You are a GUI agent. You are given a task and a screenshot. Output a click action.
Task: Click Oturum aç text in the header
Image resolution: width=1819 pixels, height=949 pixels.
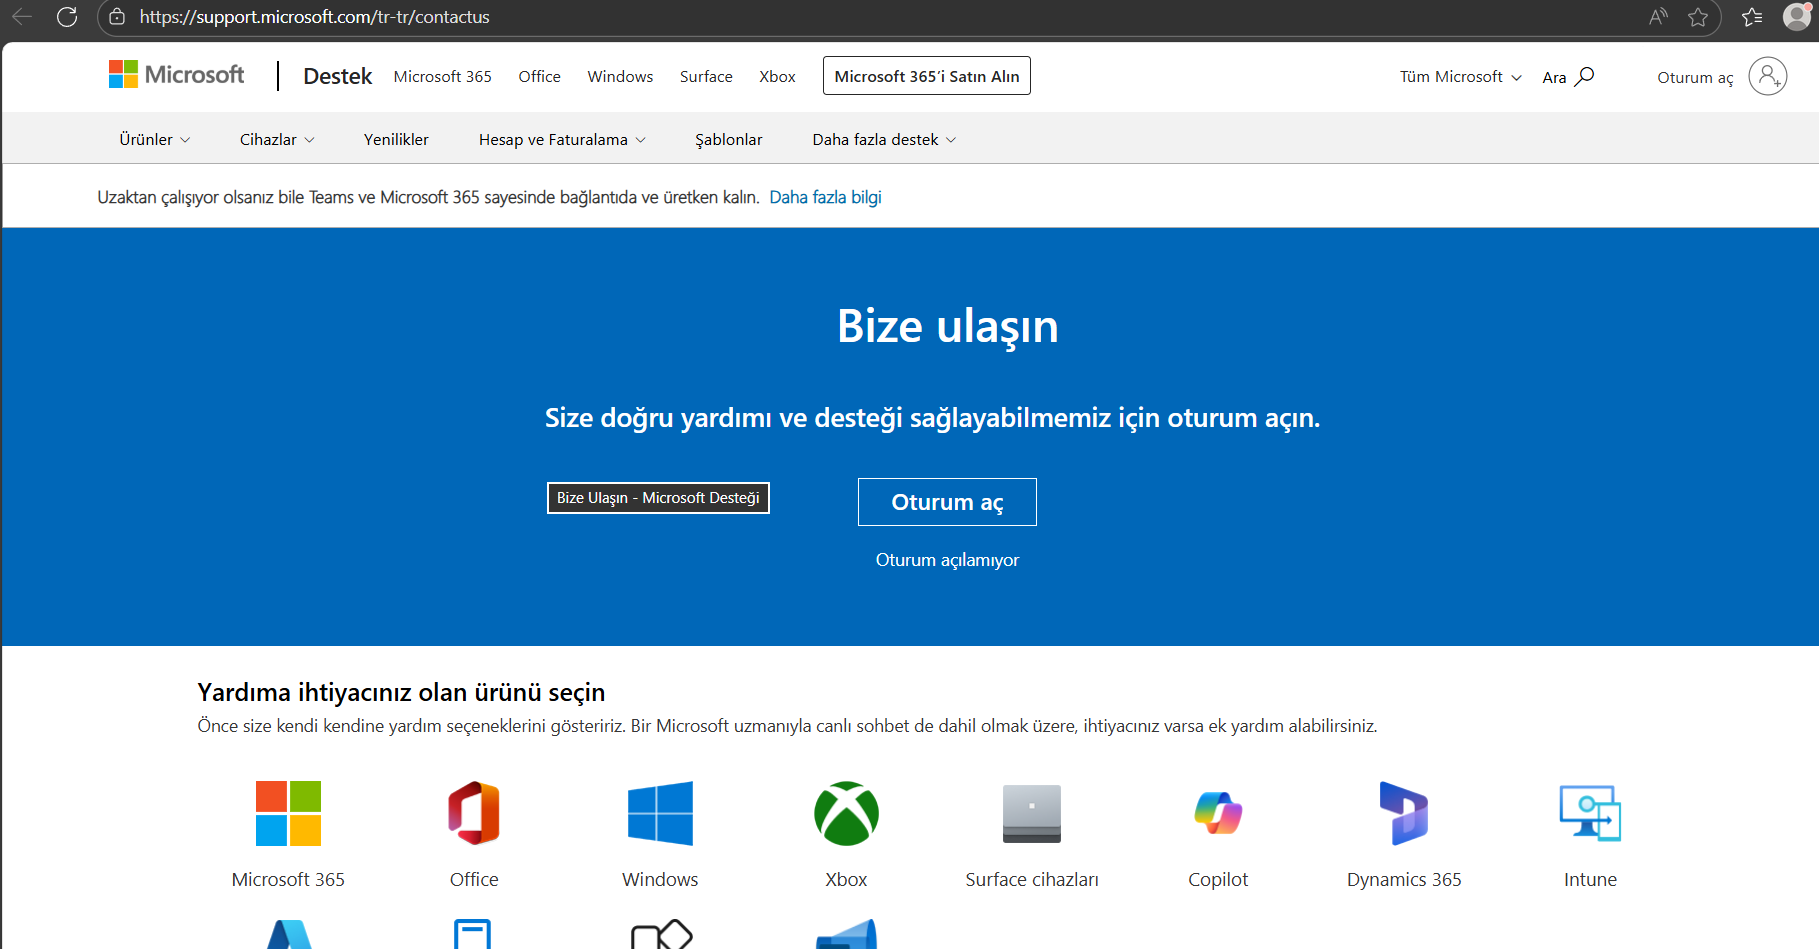click(x=1695, y=77)
